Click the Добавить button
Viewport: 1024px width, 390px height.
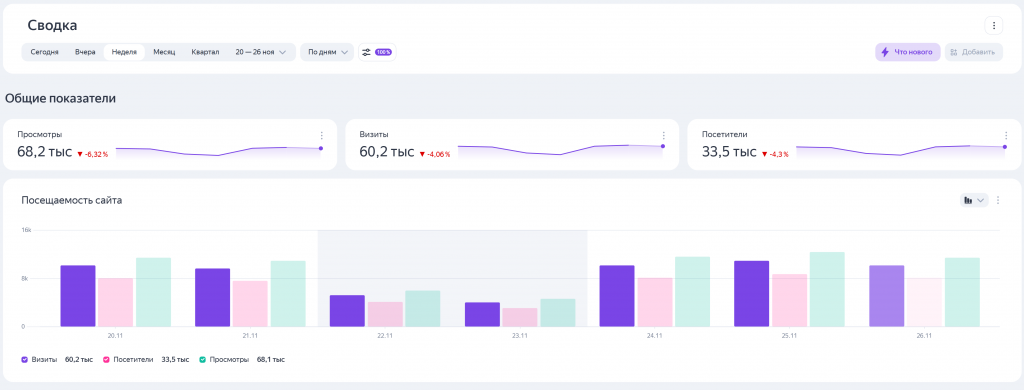[974, 52]
